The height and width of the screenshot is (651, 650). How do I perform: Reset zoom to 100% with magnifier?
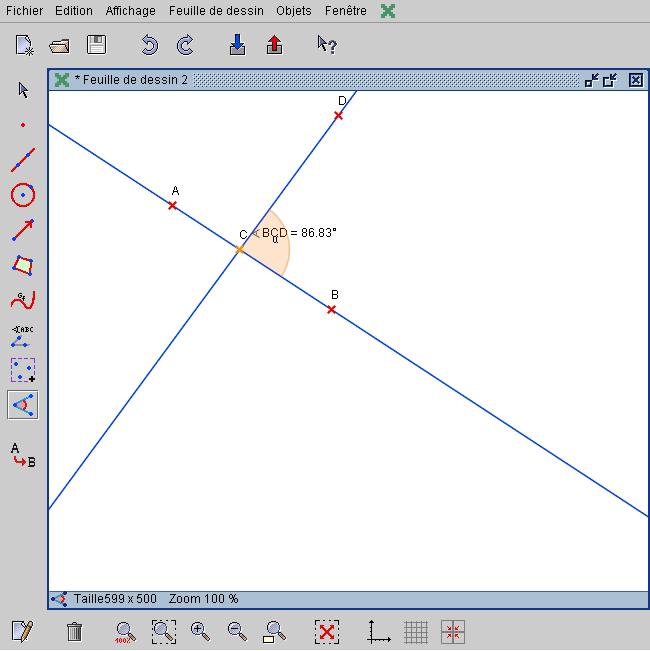tap(125, 632)
